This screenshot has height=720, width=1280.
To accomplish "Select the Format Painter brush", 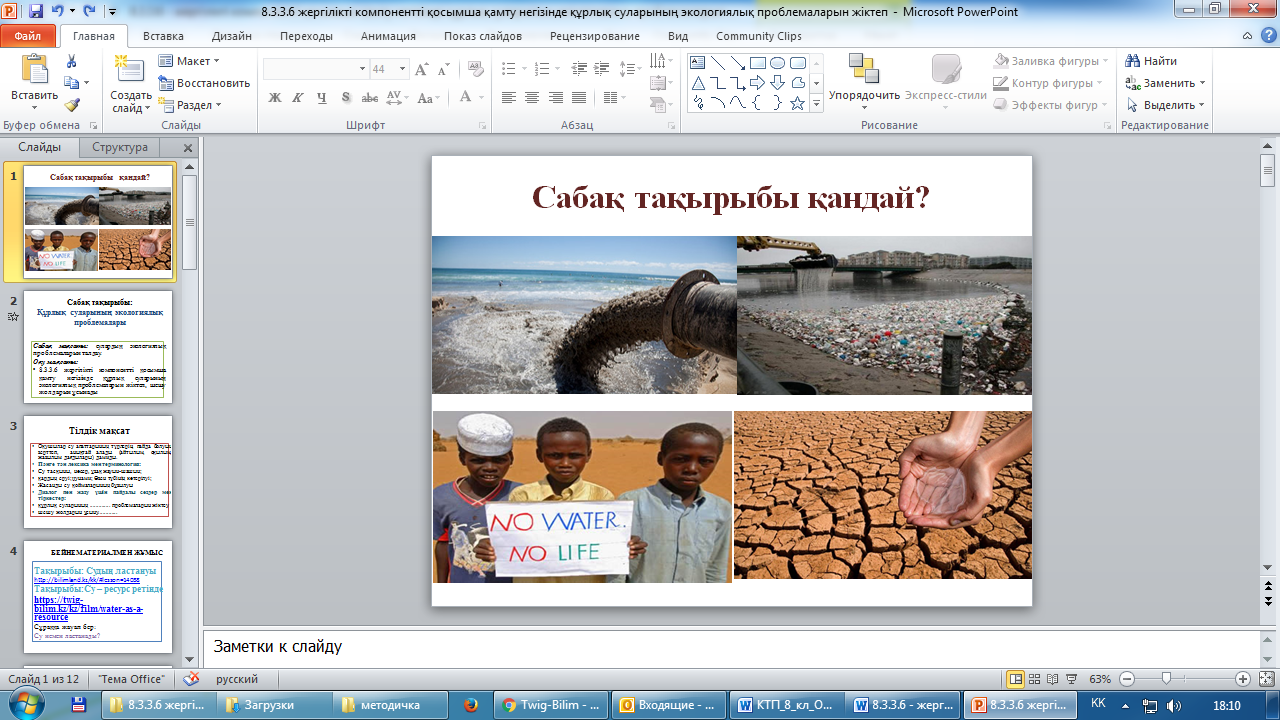I will point(71,105).
